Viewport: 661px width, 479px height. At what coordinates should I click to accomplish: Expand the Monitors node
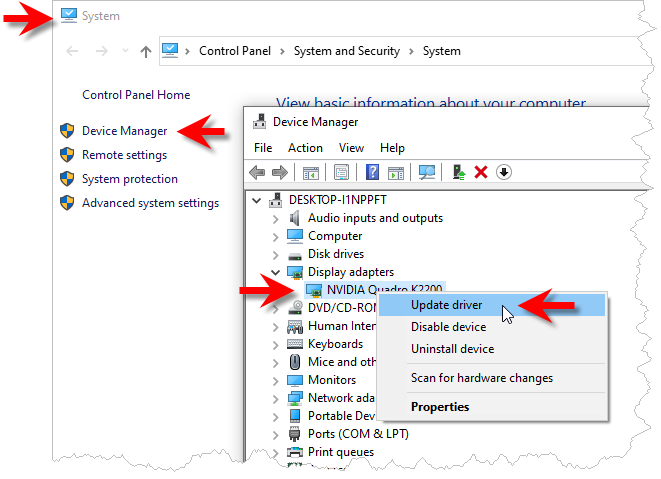275,381
